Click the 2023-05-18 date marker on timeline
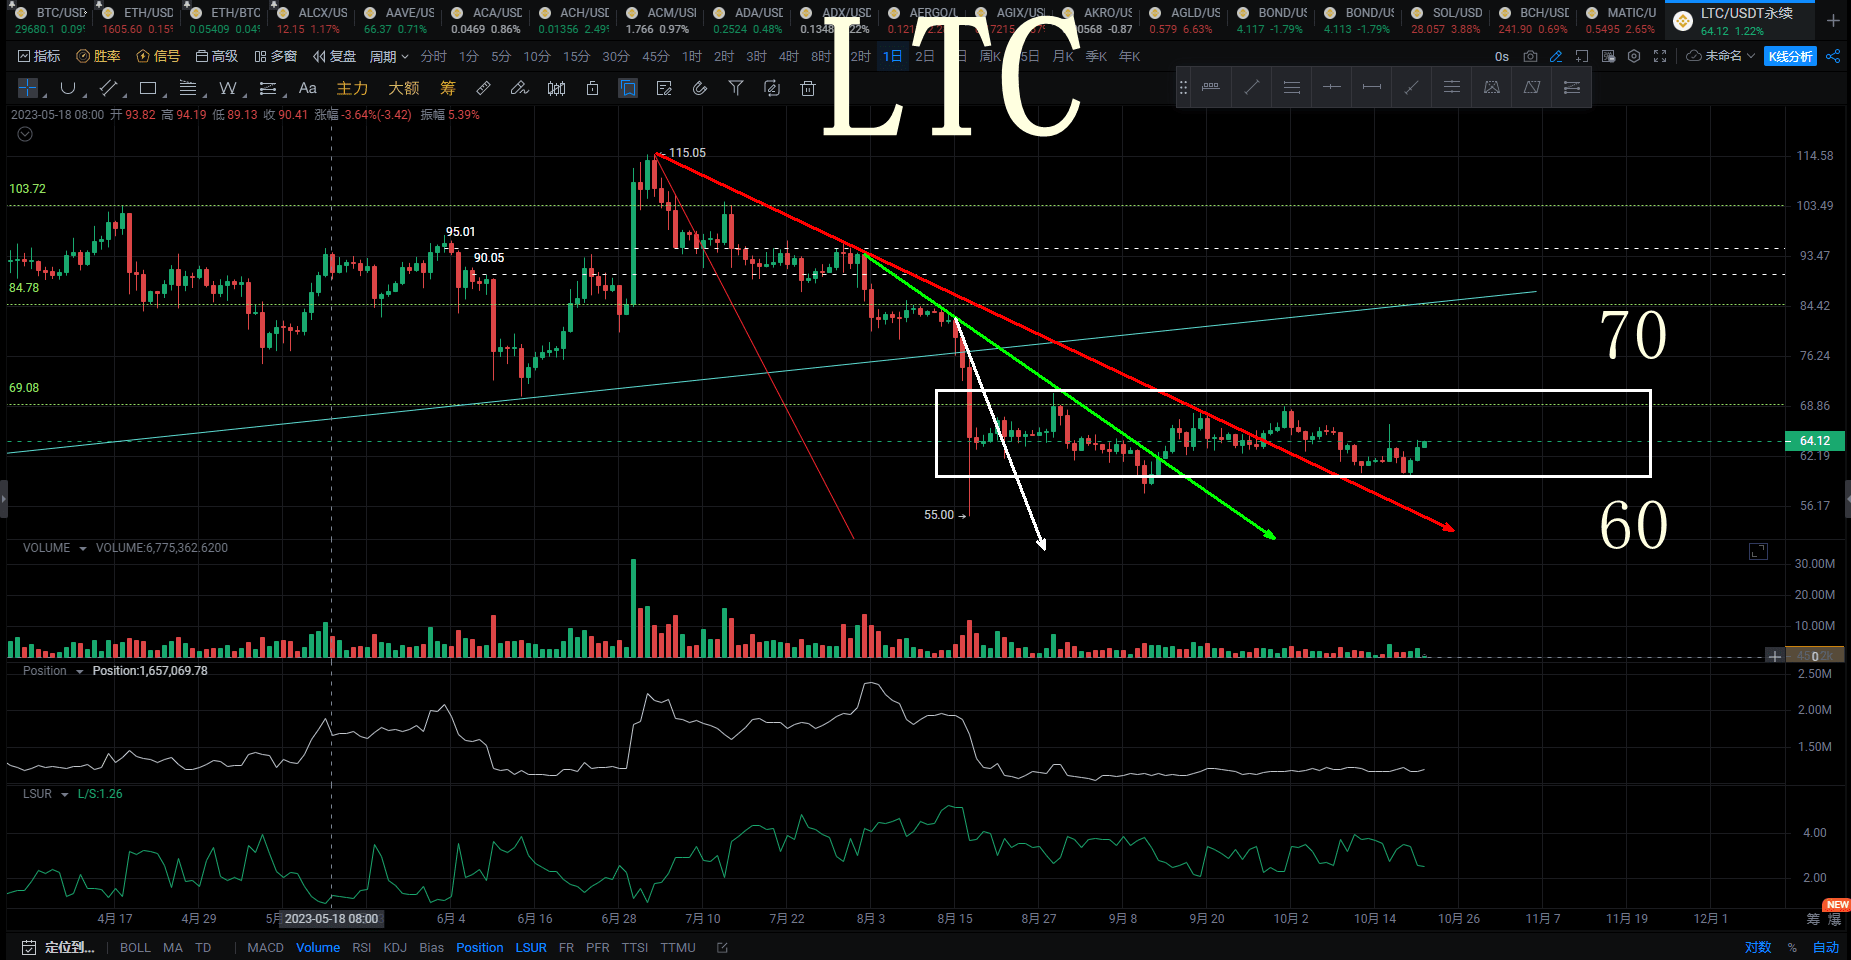Screen dimensions: 1851x960 [x=330, y=918]
